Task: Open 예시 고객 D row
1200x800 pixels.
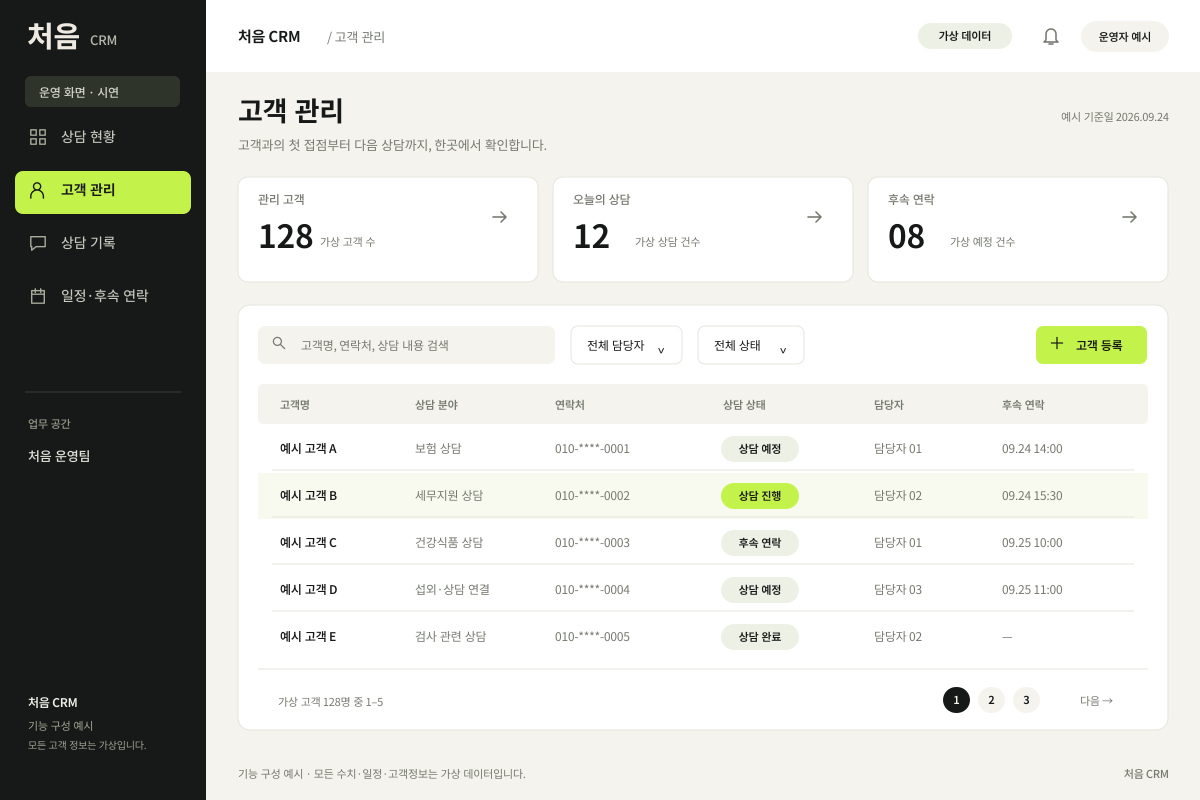Action: [703, 590]
